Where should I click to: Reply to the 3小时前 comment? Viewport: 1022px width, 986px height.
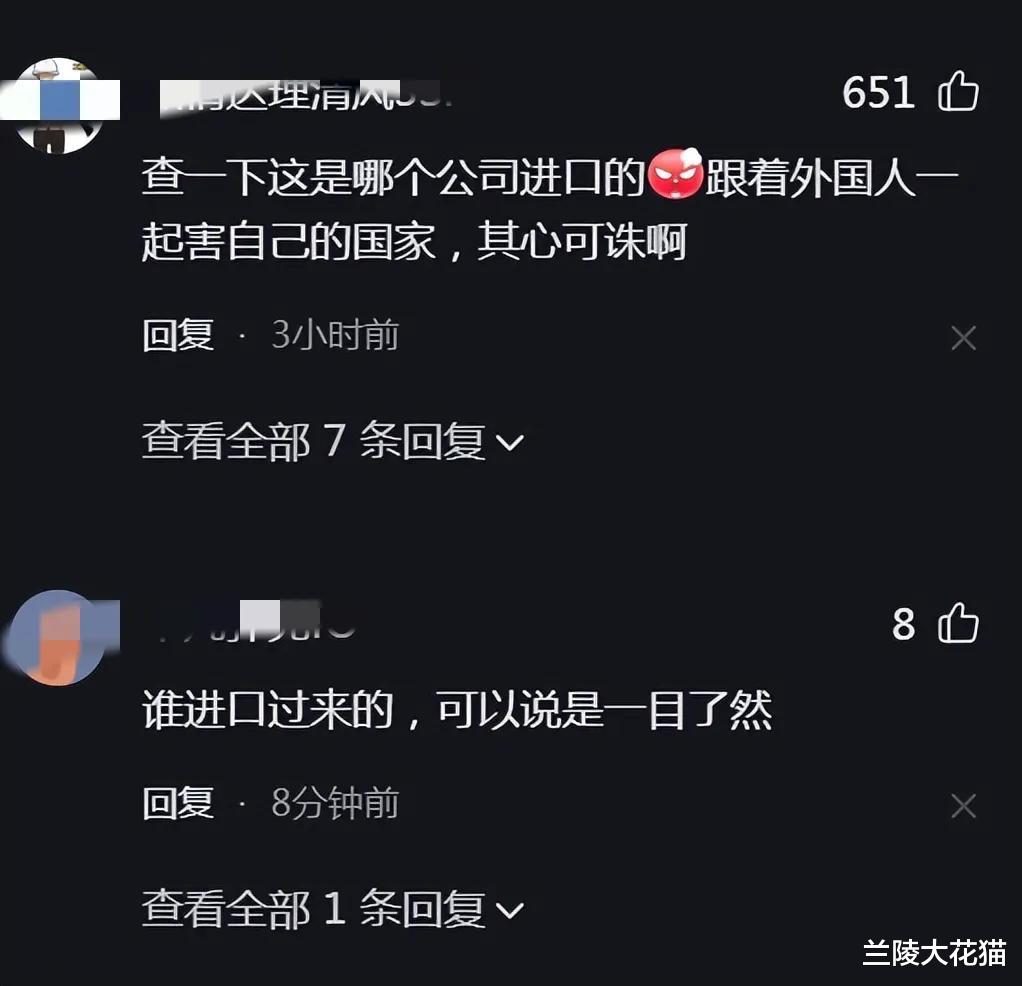(178, 335)
